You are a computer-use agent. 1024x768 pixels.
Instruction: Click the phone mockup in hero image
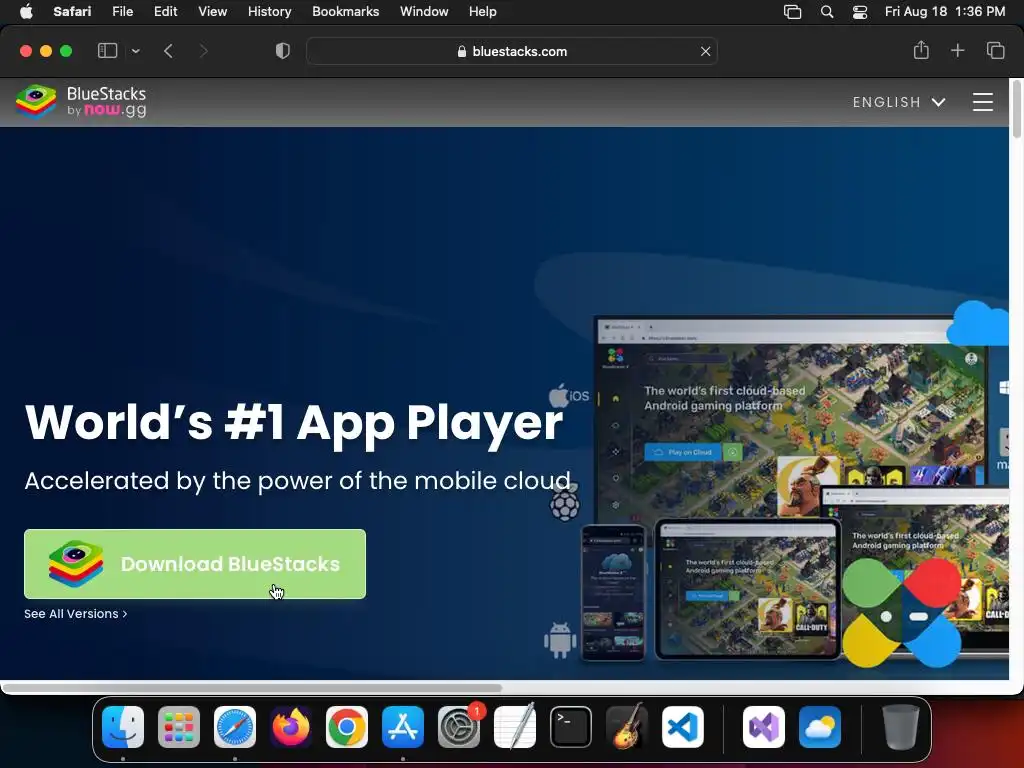tap(613, 592)
